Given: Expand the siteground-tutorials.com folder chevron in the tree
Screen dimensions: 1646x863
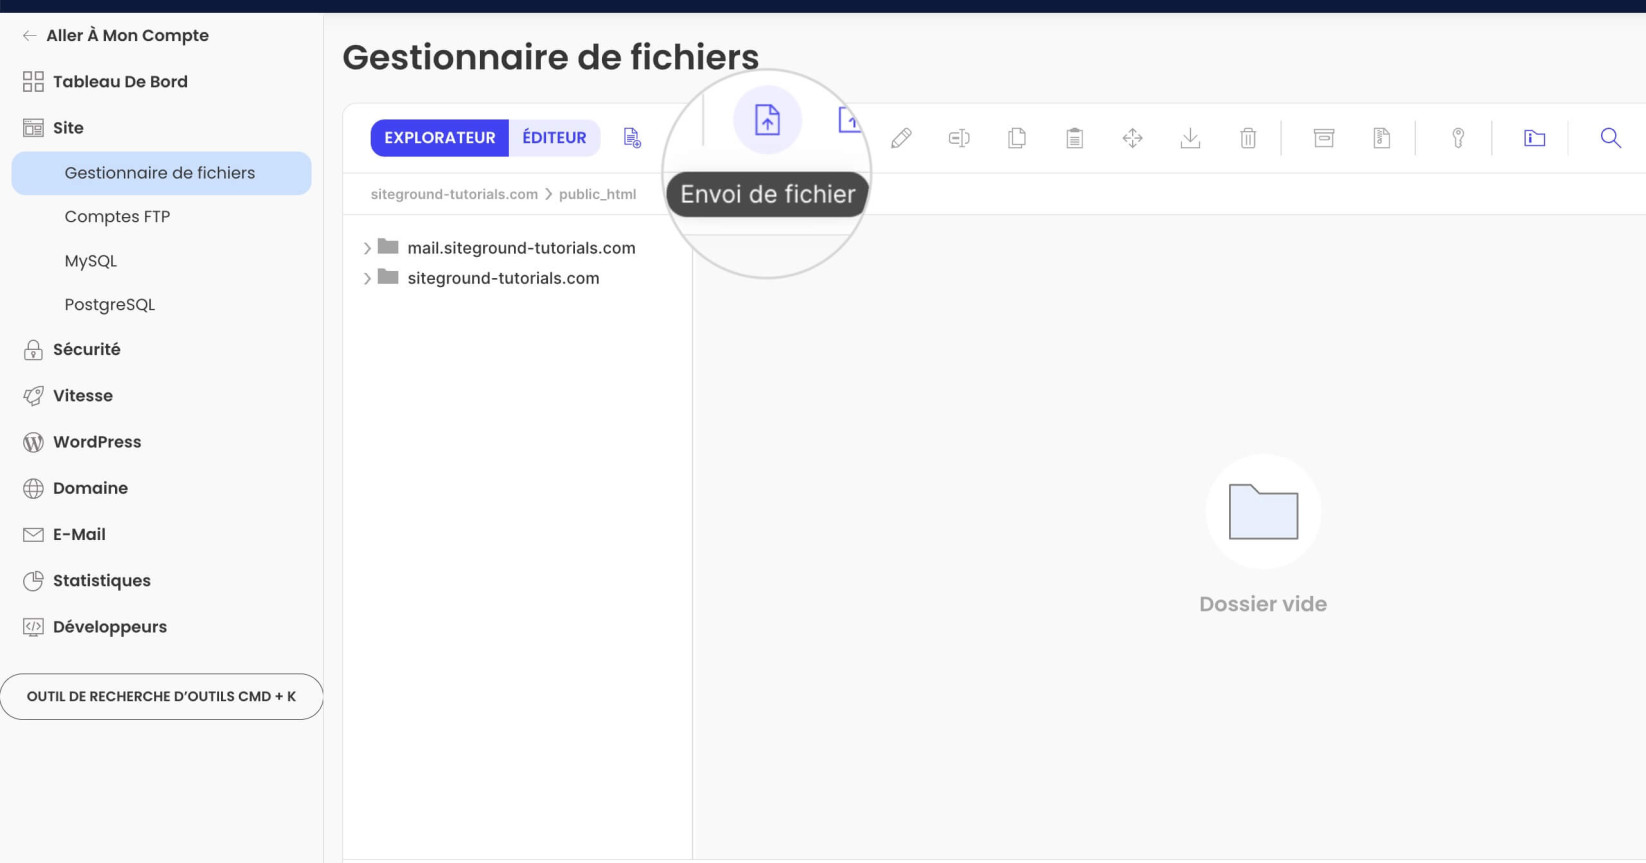Looking at the screenshot, I should tap(367, 278).
